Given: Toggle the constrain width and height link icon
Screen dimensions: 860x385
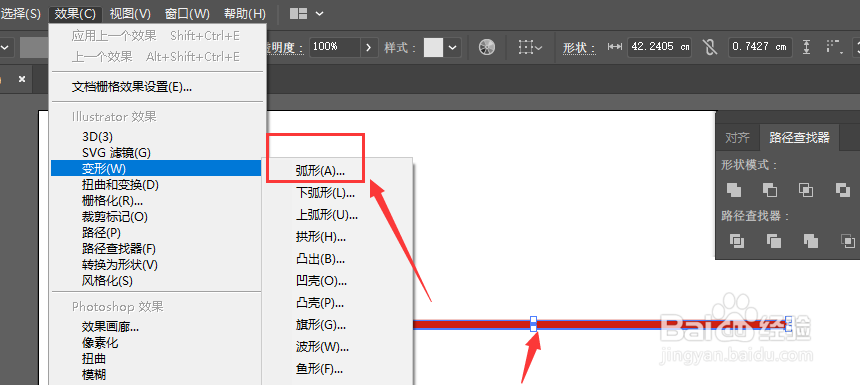Looking at the screenshot, I should (710, 47).
